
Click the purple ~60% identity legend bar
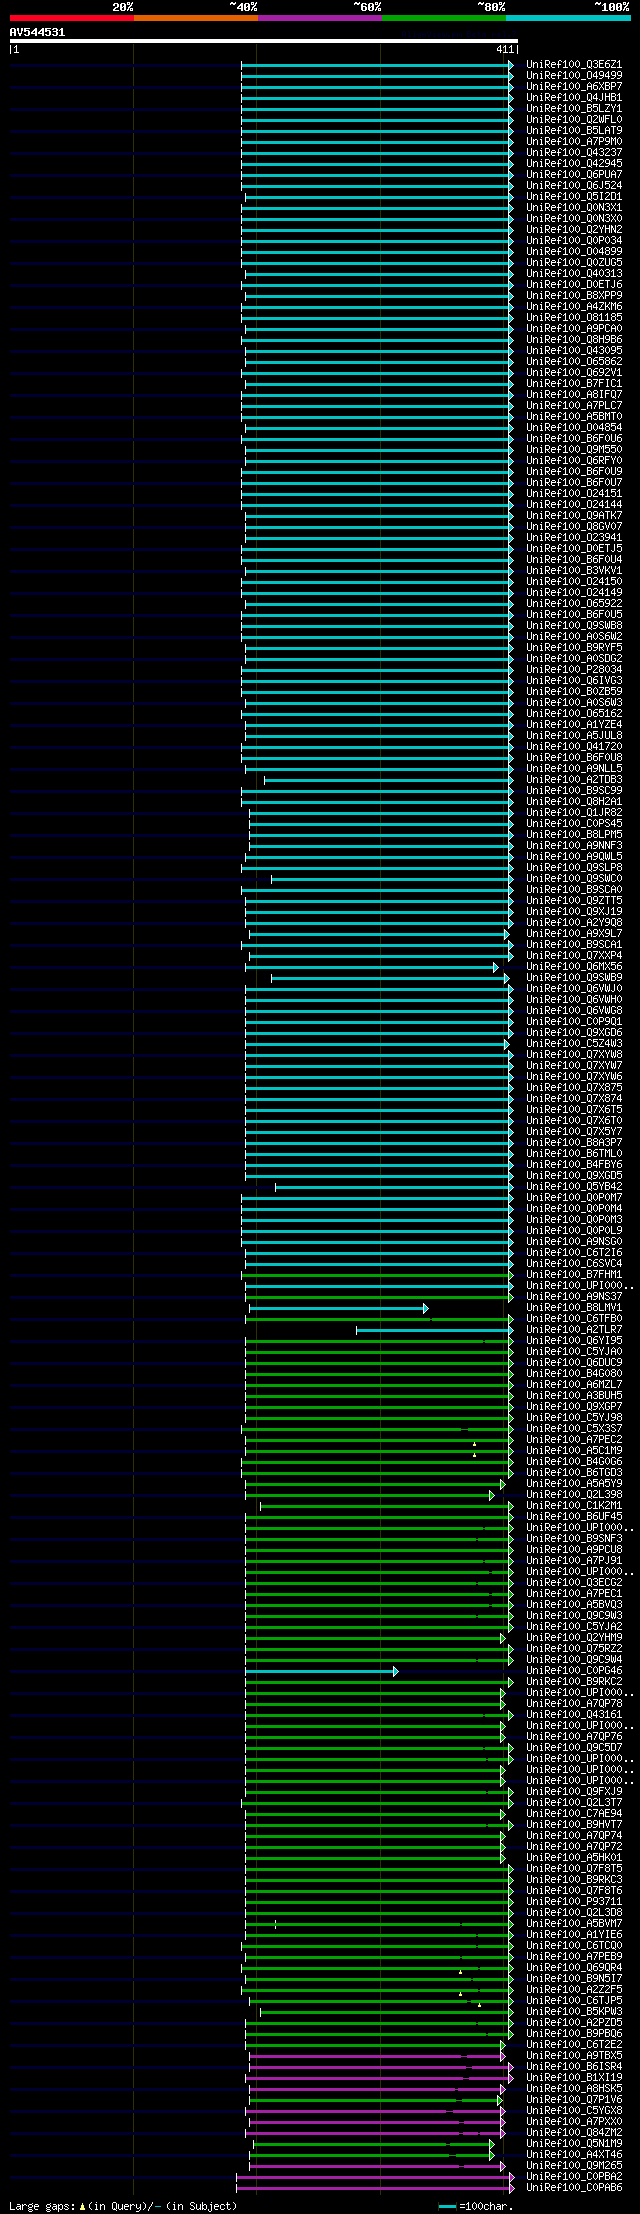(319, 18)
